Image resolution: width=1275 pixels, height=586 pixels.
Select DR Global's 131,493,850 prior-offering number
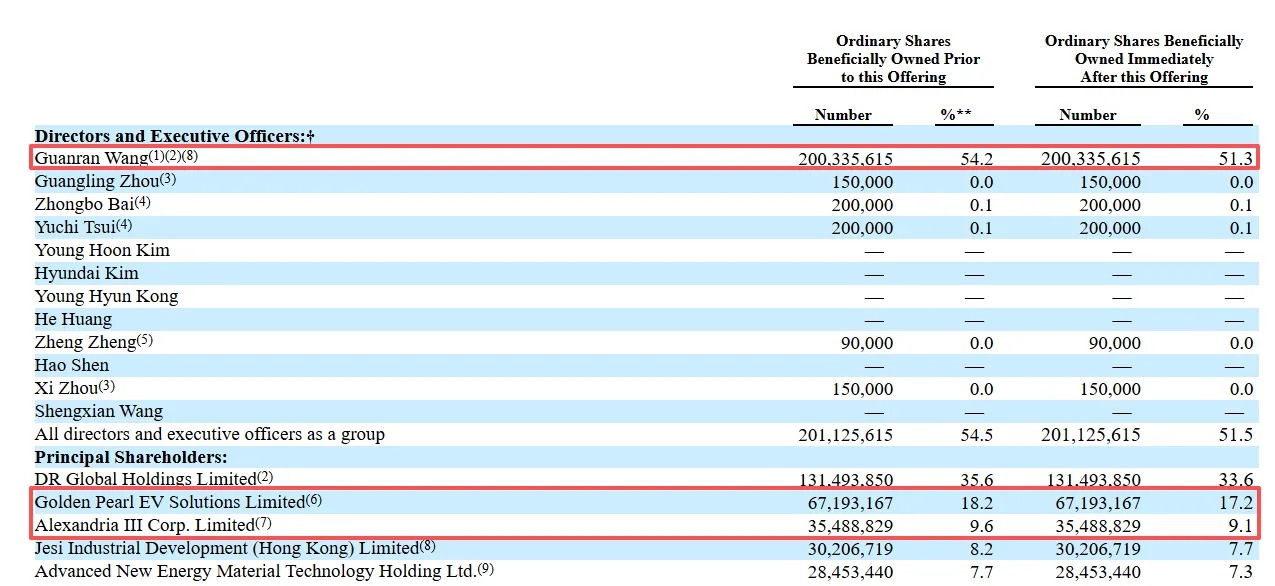point(846,480)
